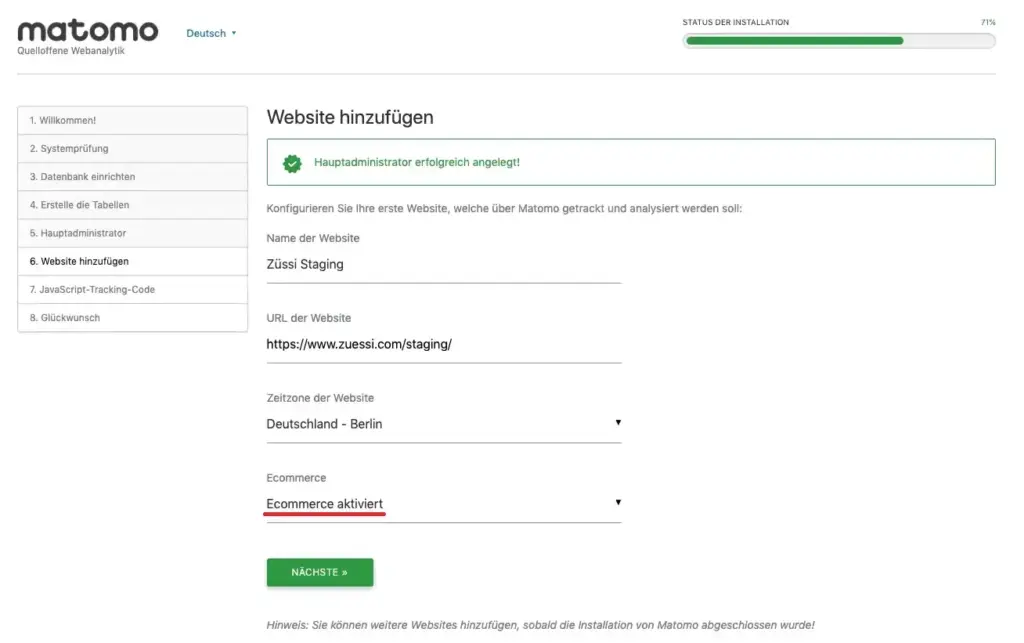Expand the Zeitzone der Website dropdown

443,424
